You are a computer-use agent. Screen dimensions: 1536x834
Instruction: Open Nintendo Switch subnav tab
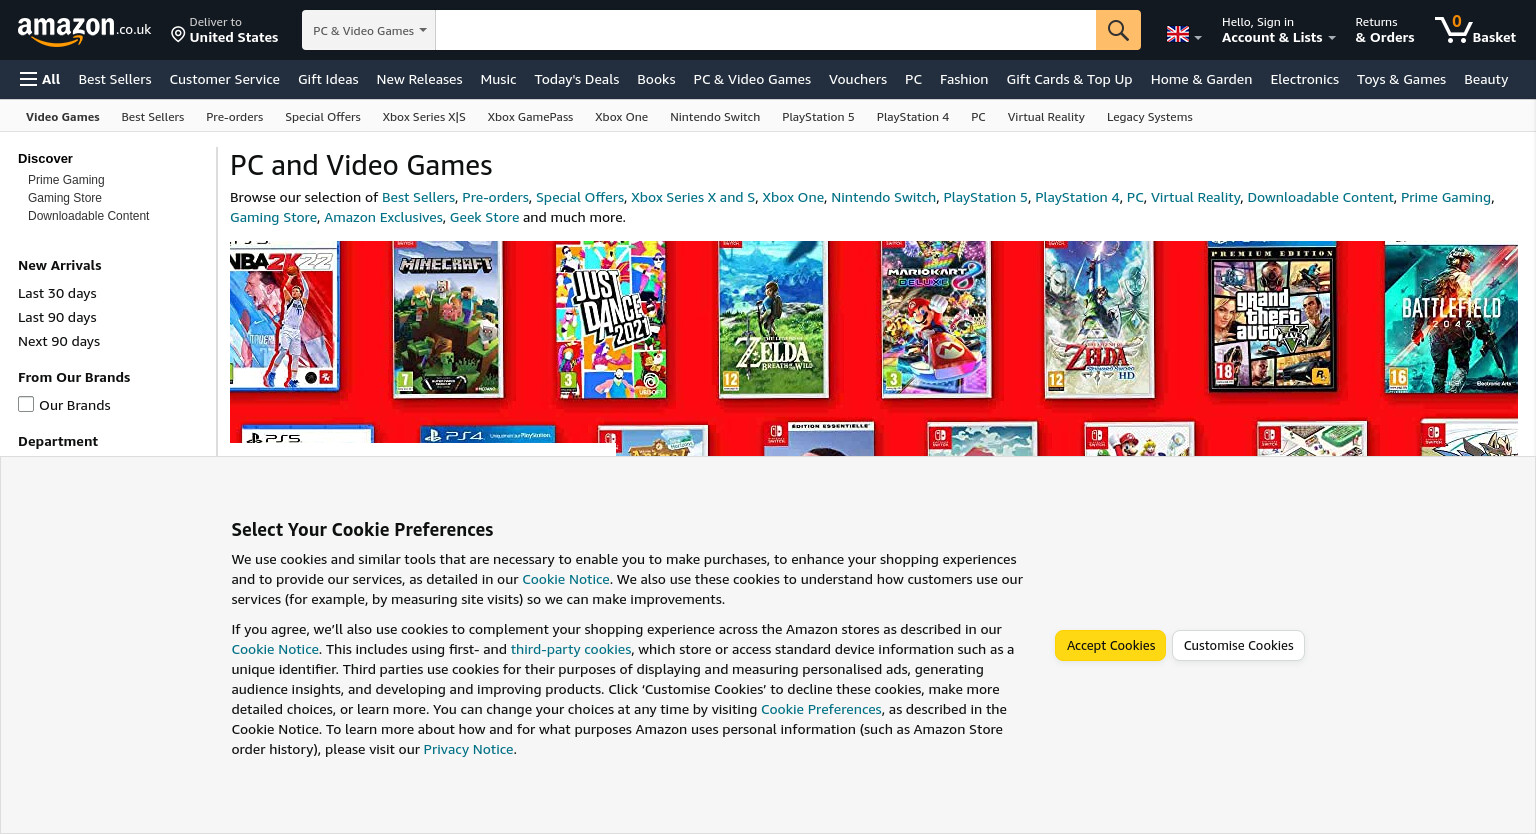[x=715, y=117]
